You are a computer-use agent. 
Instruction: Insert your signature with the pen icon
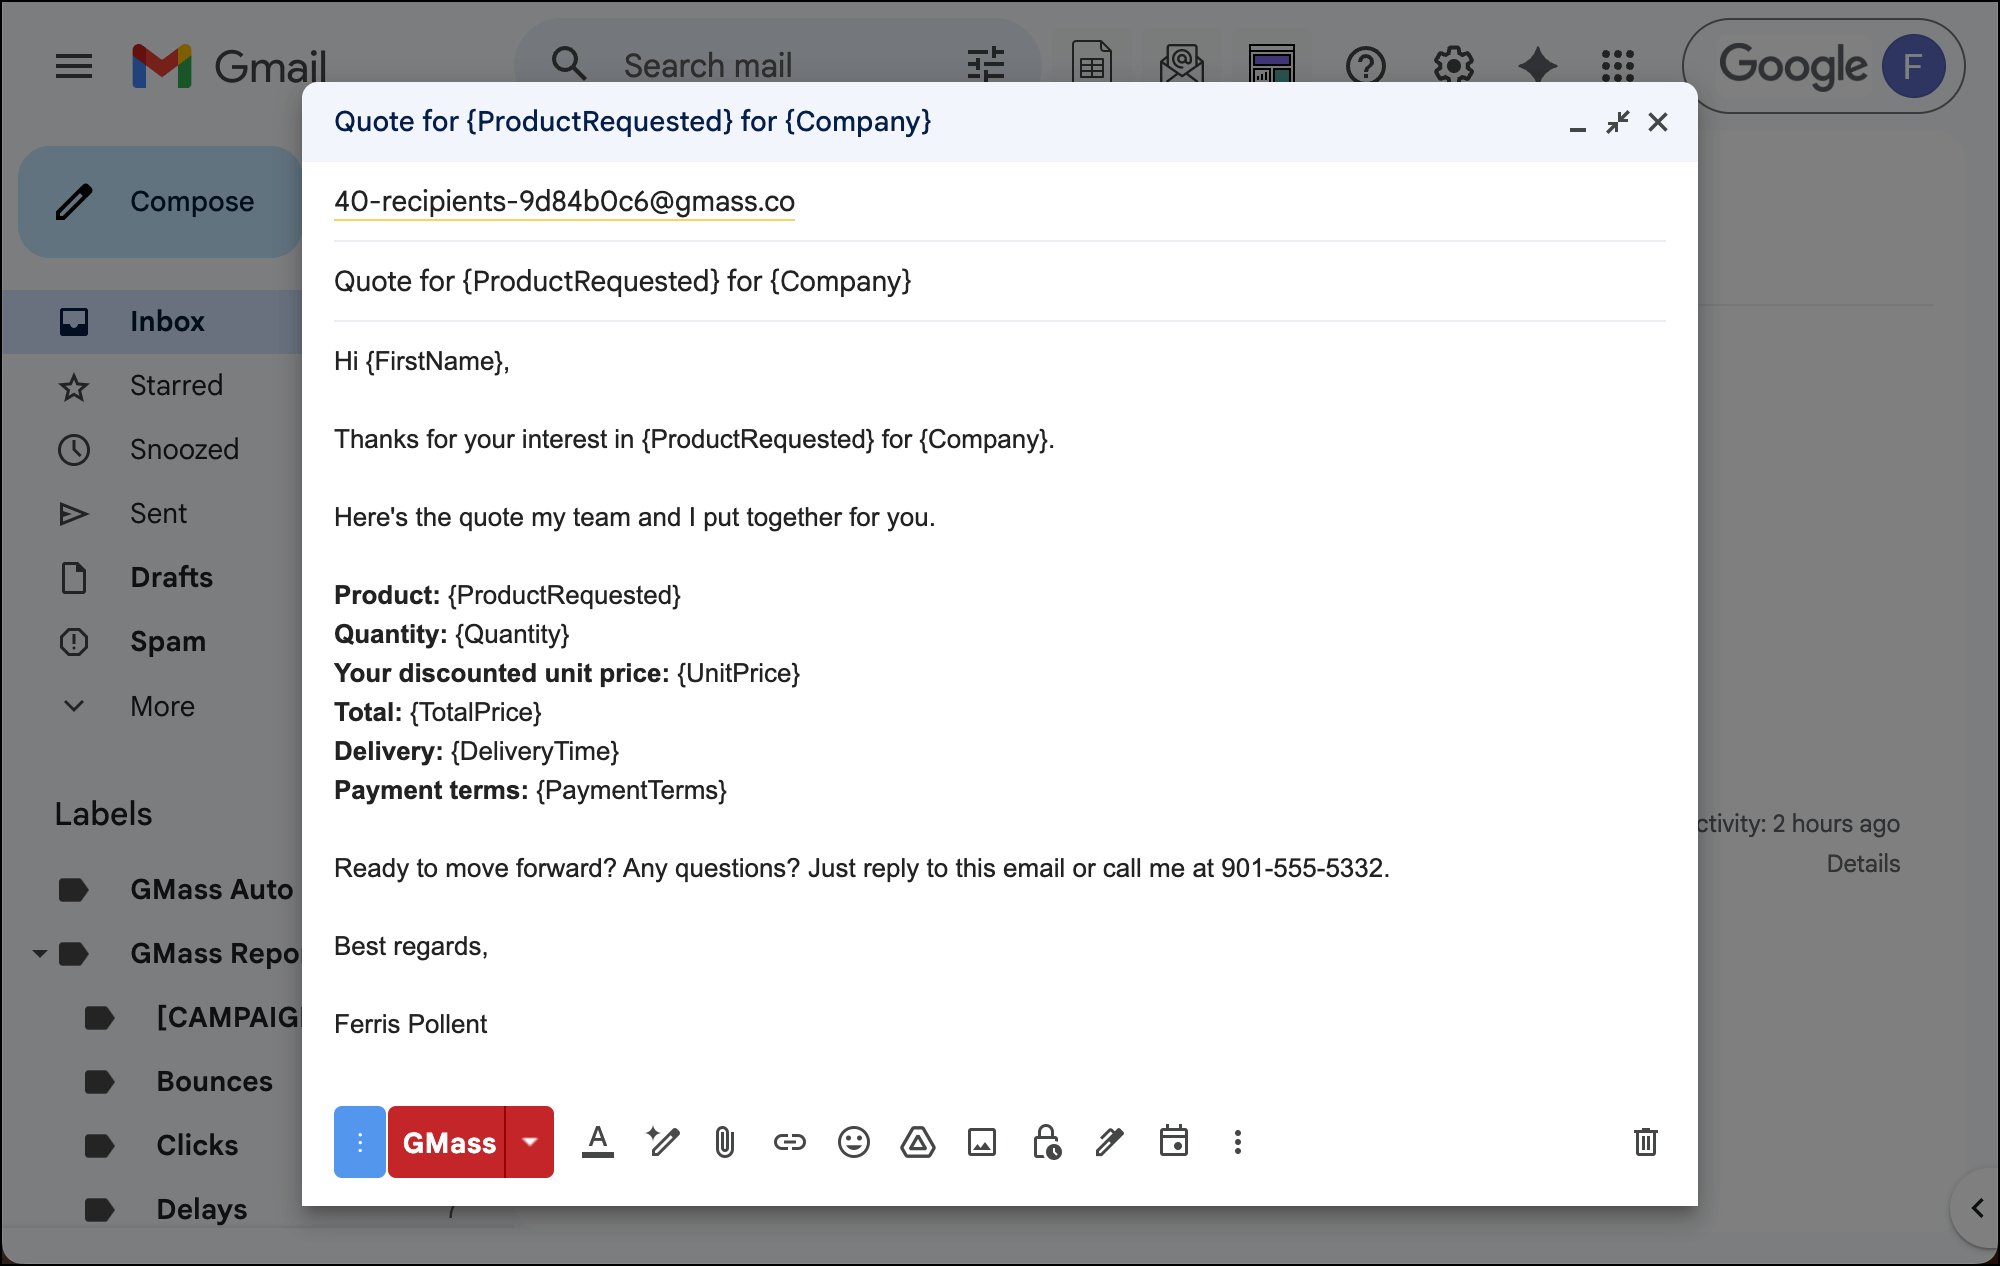pos(1109,1142)
